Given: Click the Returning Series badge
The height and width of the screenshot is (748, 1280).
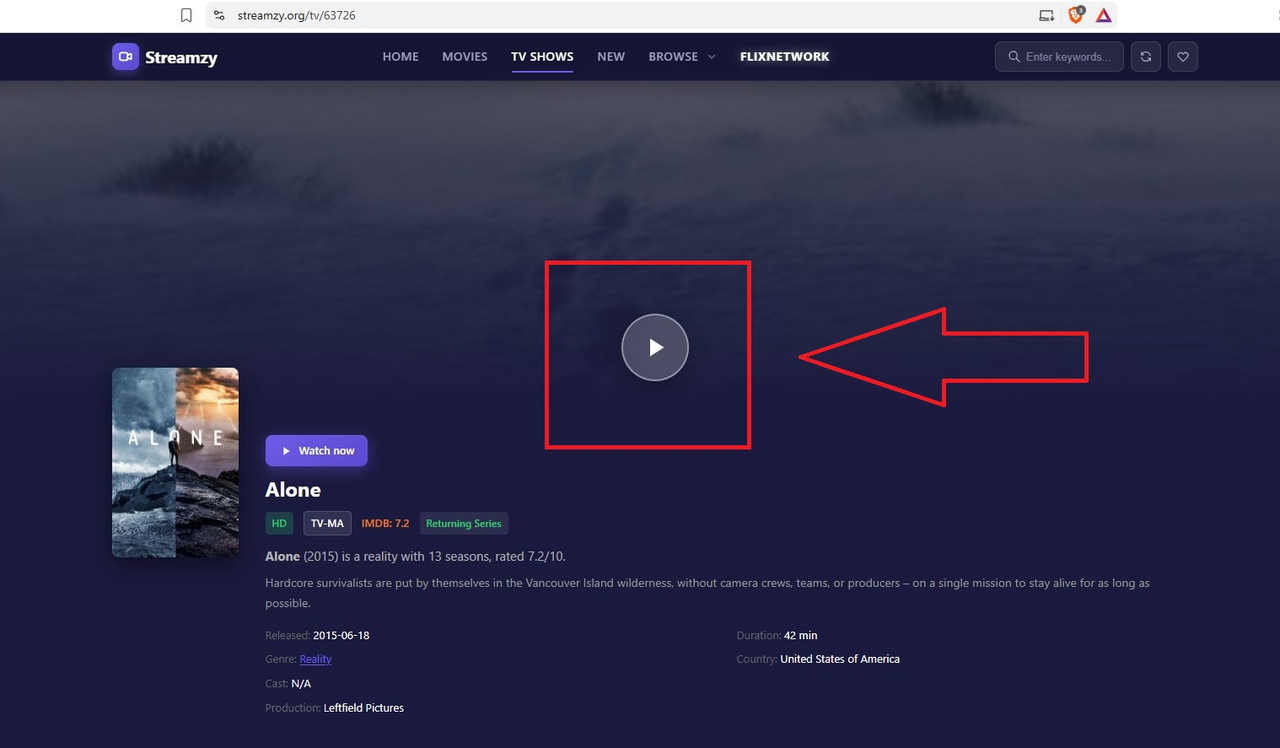Looking at the screenshot, I should 464,523.
